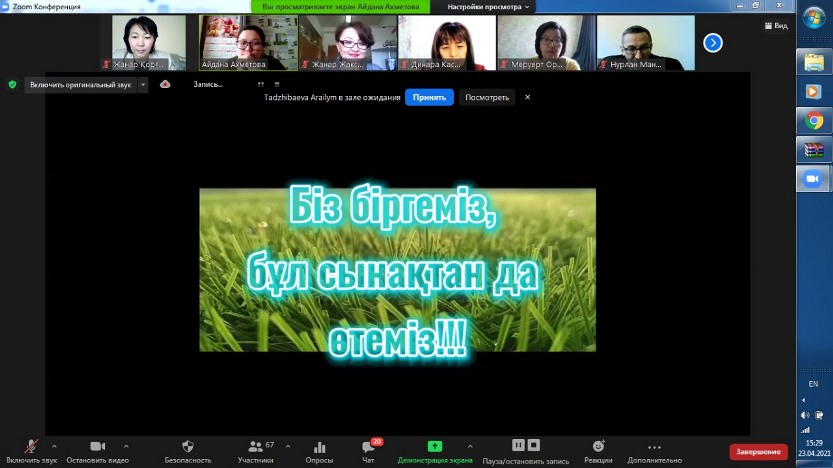Image resolution: width=833 pixels, height=468 pixels.
Task: Open Вид view layout menu
Action: 776,25
